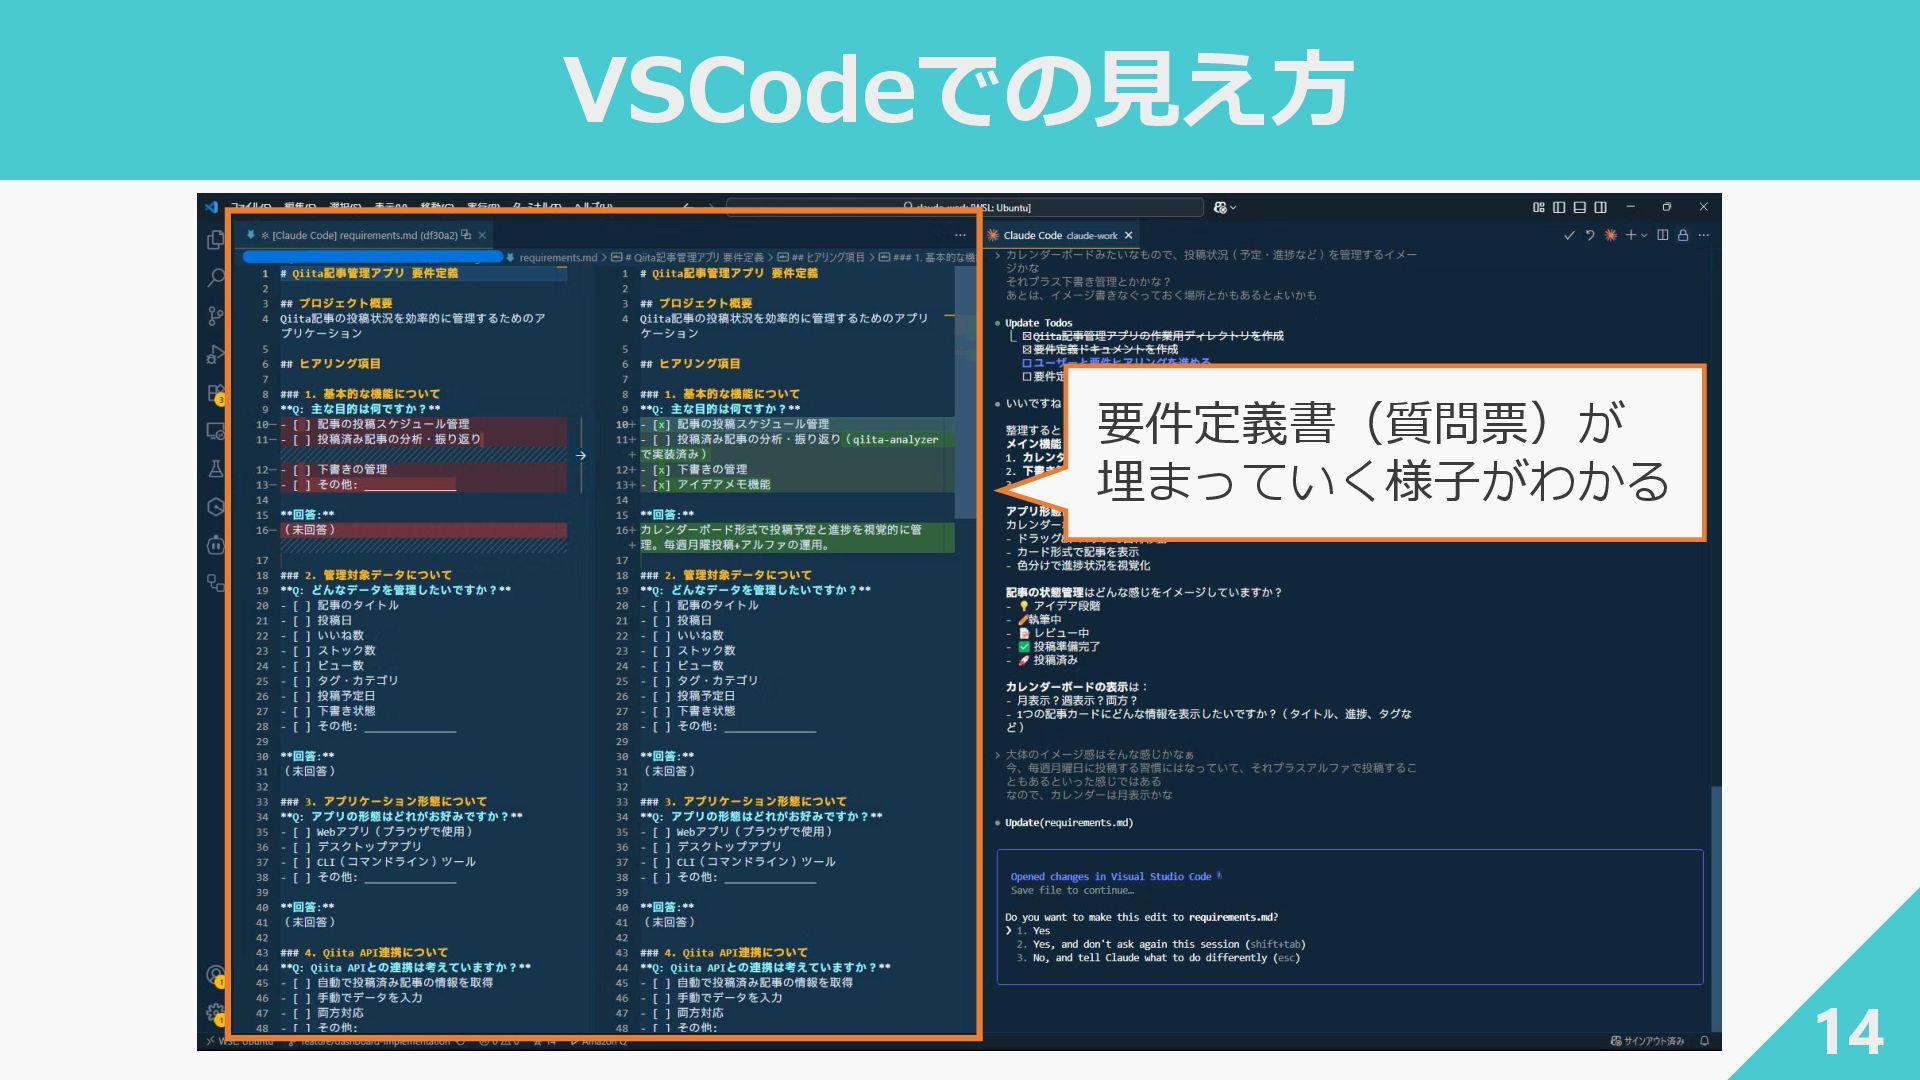Screen dimensions: 1920x1080
Task: Open the ファイル(F) menu
Action: point(250,207)
